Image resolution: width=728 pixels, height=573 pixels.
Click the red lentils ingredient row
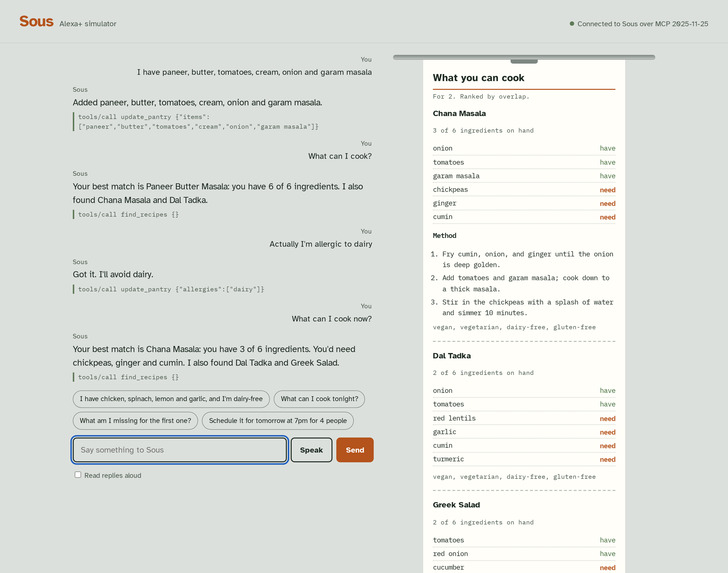(x=524, y=418)
